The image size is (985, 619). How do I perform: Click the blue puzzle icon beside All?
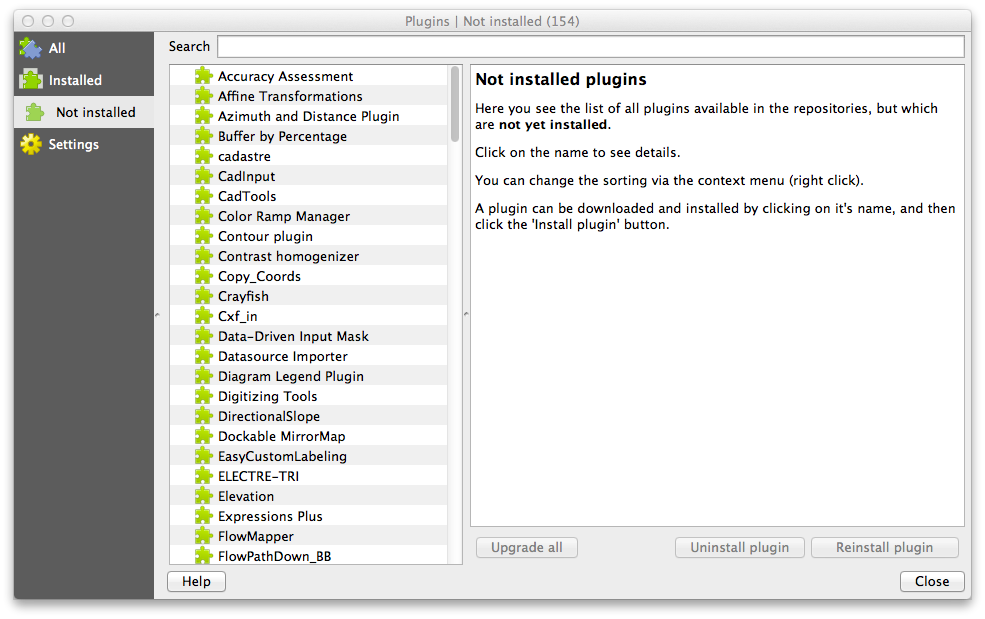30,47
